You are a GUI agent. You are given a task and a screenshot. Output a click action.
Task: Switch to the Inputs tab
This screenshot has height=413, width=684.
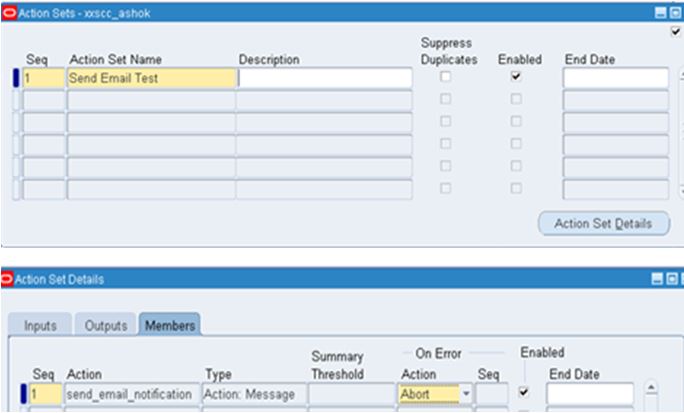40,325
